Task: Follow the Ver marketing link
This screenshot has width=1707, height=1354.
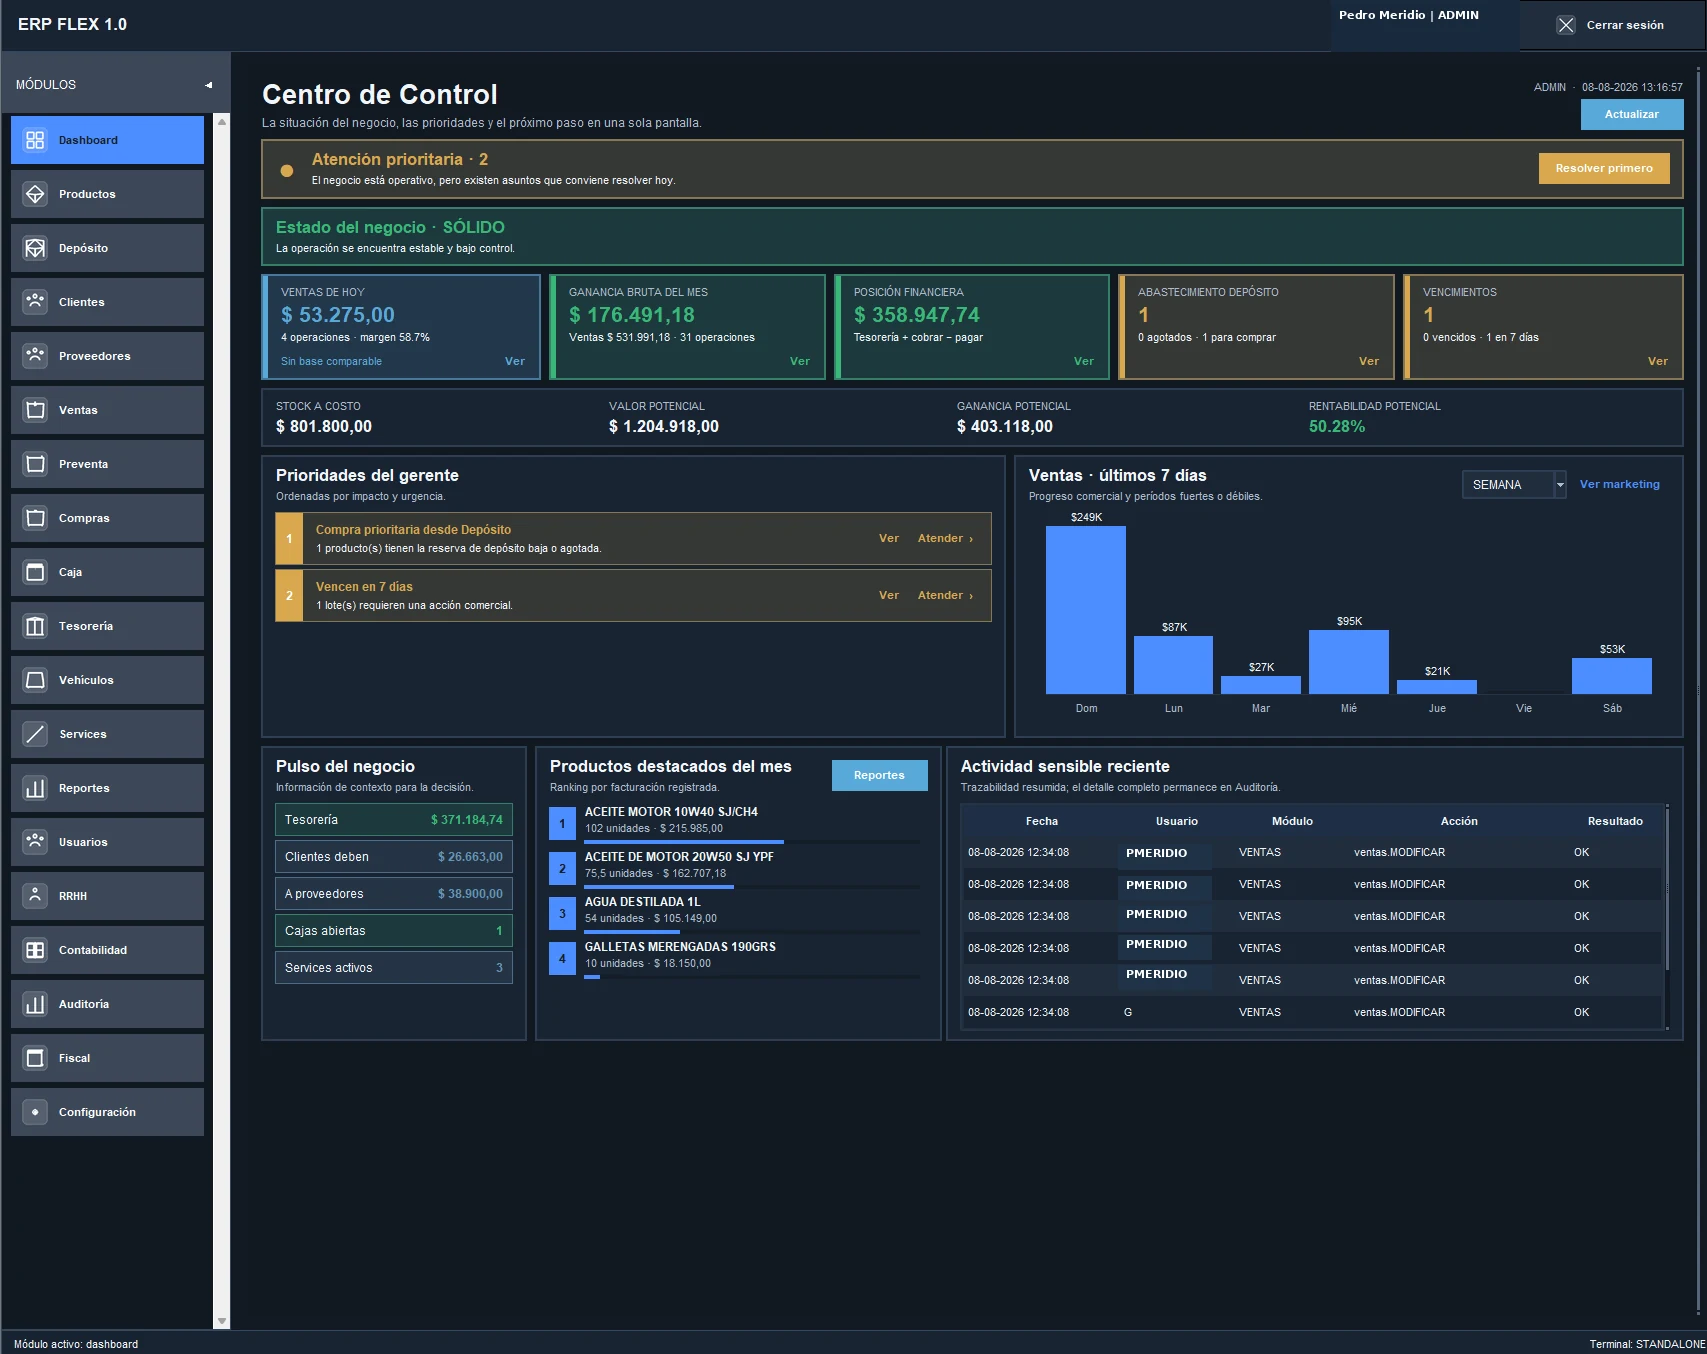Action: (1619, 484)
